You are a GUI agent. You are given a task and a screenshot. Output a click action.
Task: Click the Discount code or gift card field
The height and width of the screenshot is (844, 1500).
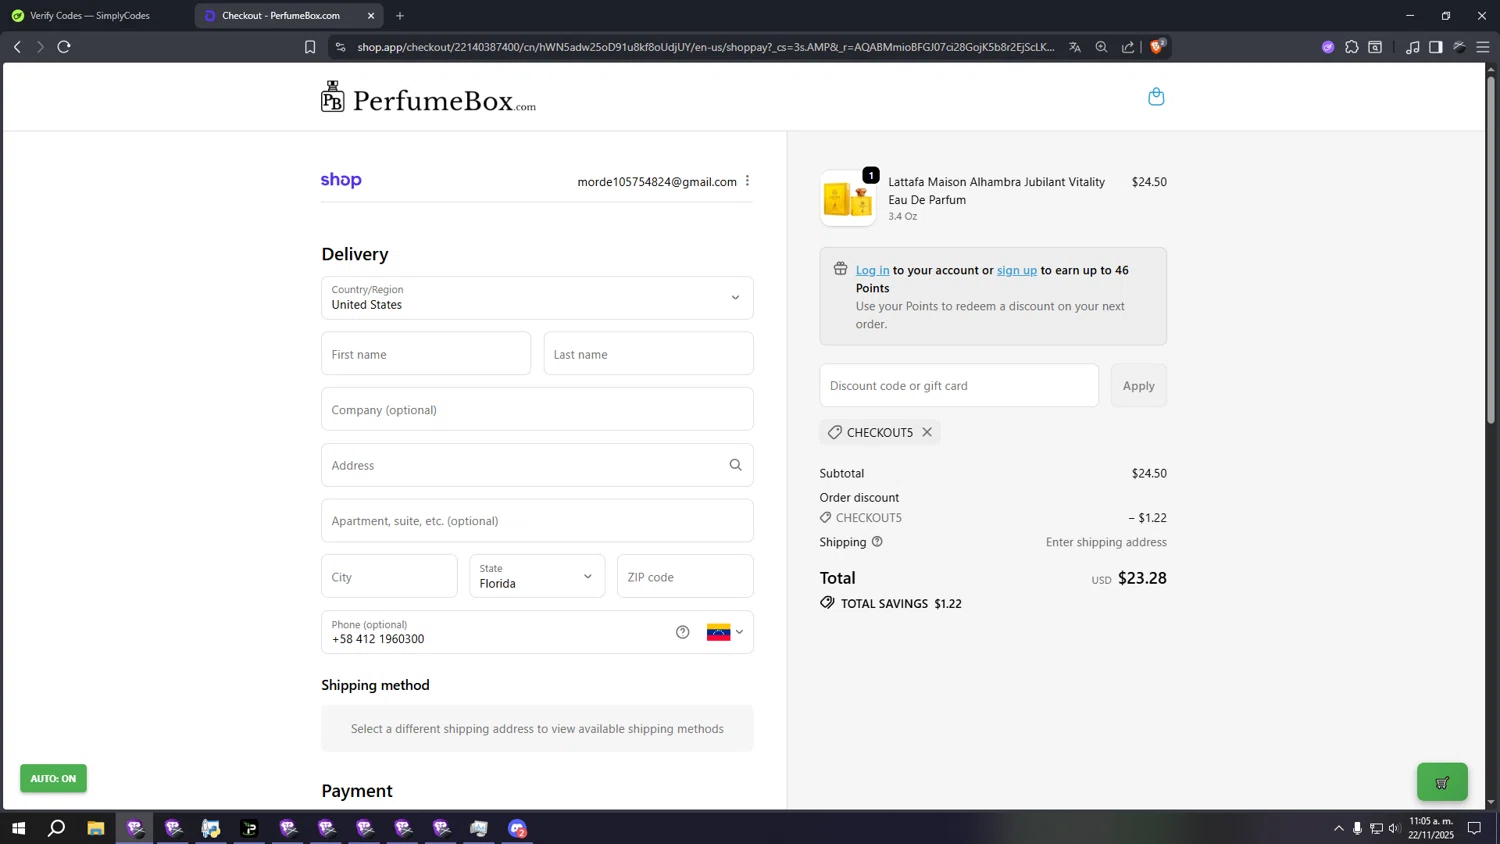point(959,385)
